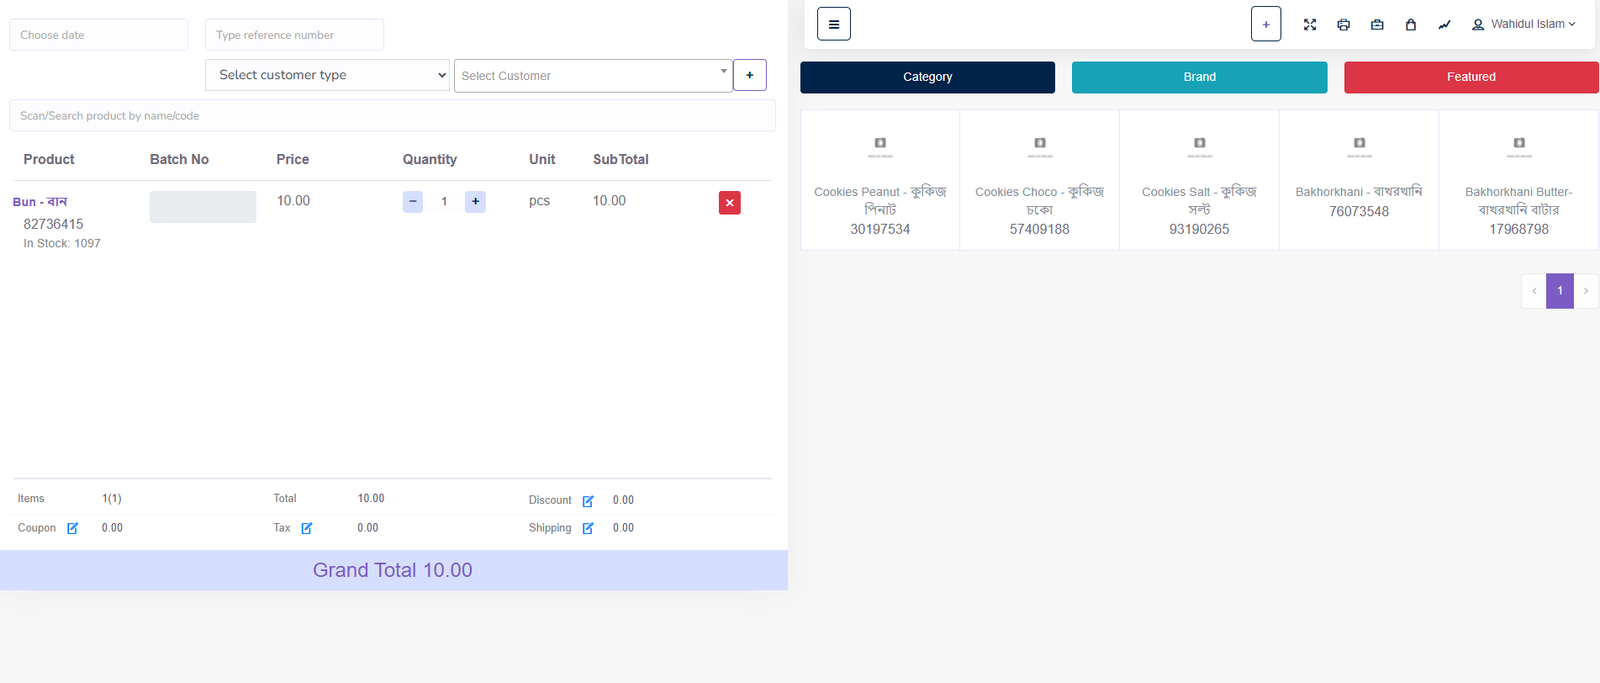This screenshot has width=1600, height=683.
Task: Open Select customer type dropdown
Action: (x=327, y=75)
